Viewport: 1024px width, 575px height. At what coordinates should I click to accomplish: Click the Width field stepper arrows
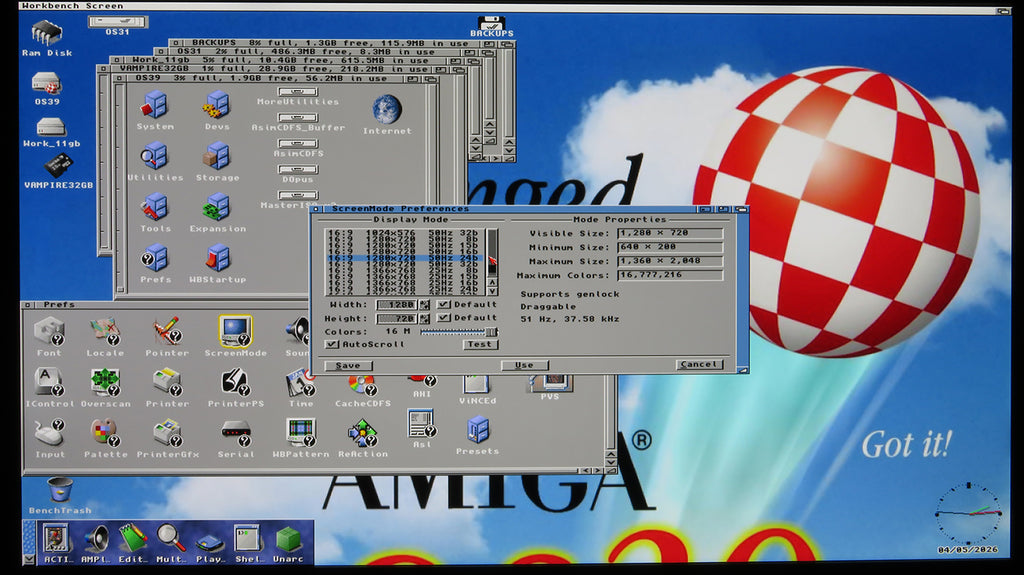click(x=425, y=304)
